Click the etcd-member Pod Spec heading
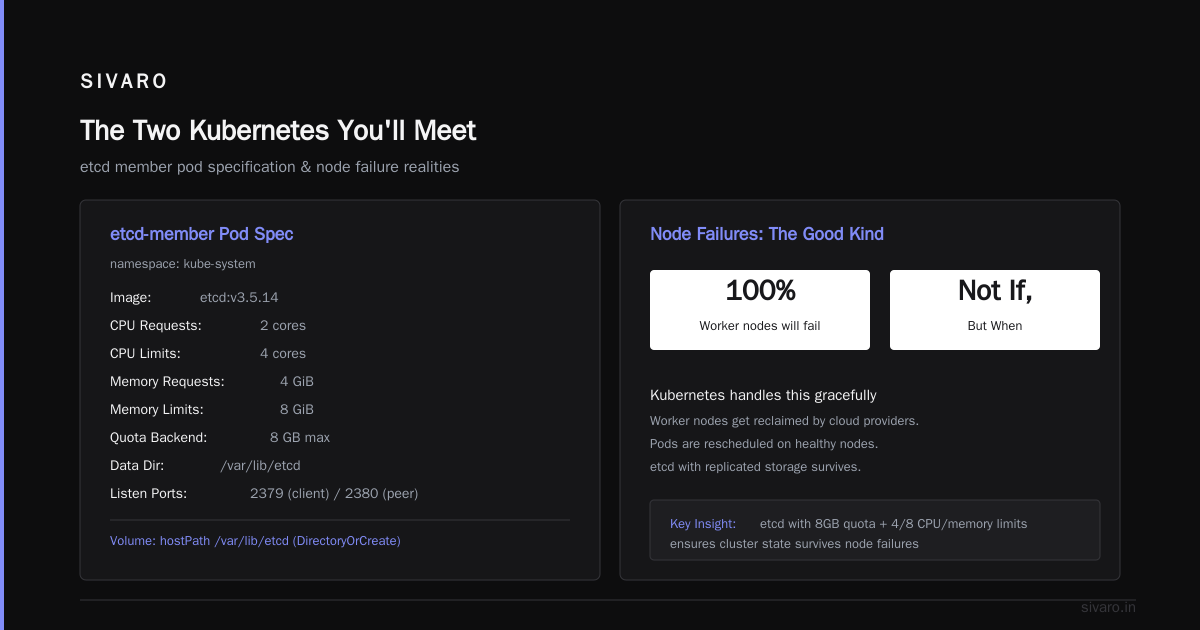The height and width of the screenshot is (630, 1200). [x=201, y=234]
